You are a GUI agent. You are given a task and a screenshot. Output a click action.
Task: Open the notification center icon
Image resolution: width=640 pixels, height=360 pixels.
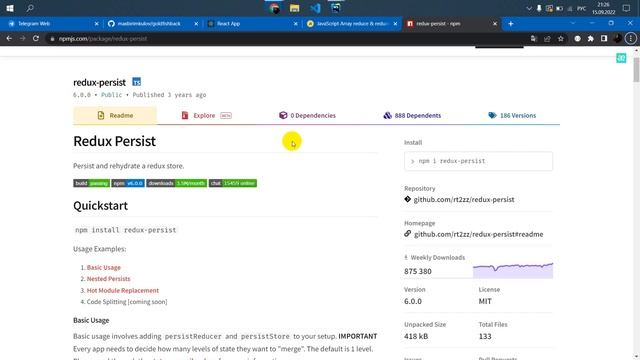[627, 8]
